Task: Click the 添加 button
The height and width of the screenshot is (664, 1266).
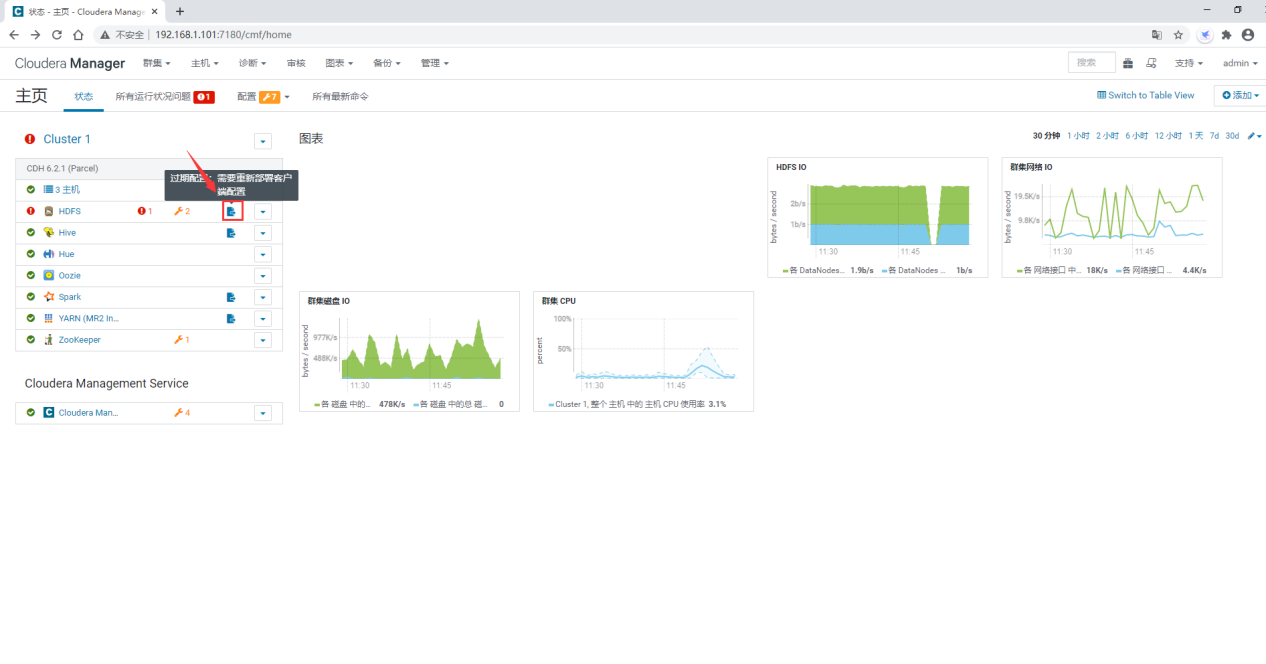Action: (x=1240, y=95)
